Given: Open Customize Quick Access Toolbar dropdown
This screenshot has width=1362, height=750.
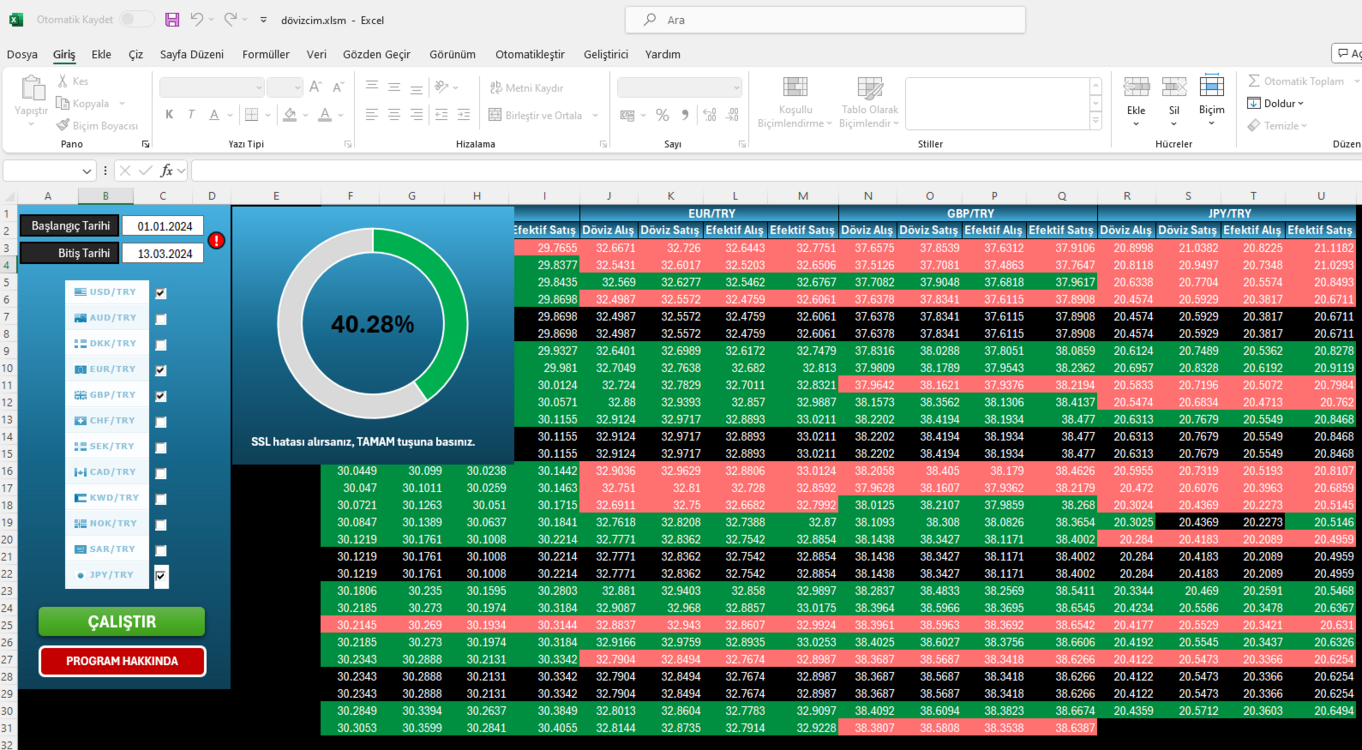Looking at the screenshot, I should [263, 20].
